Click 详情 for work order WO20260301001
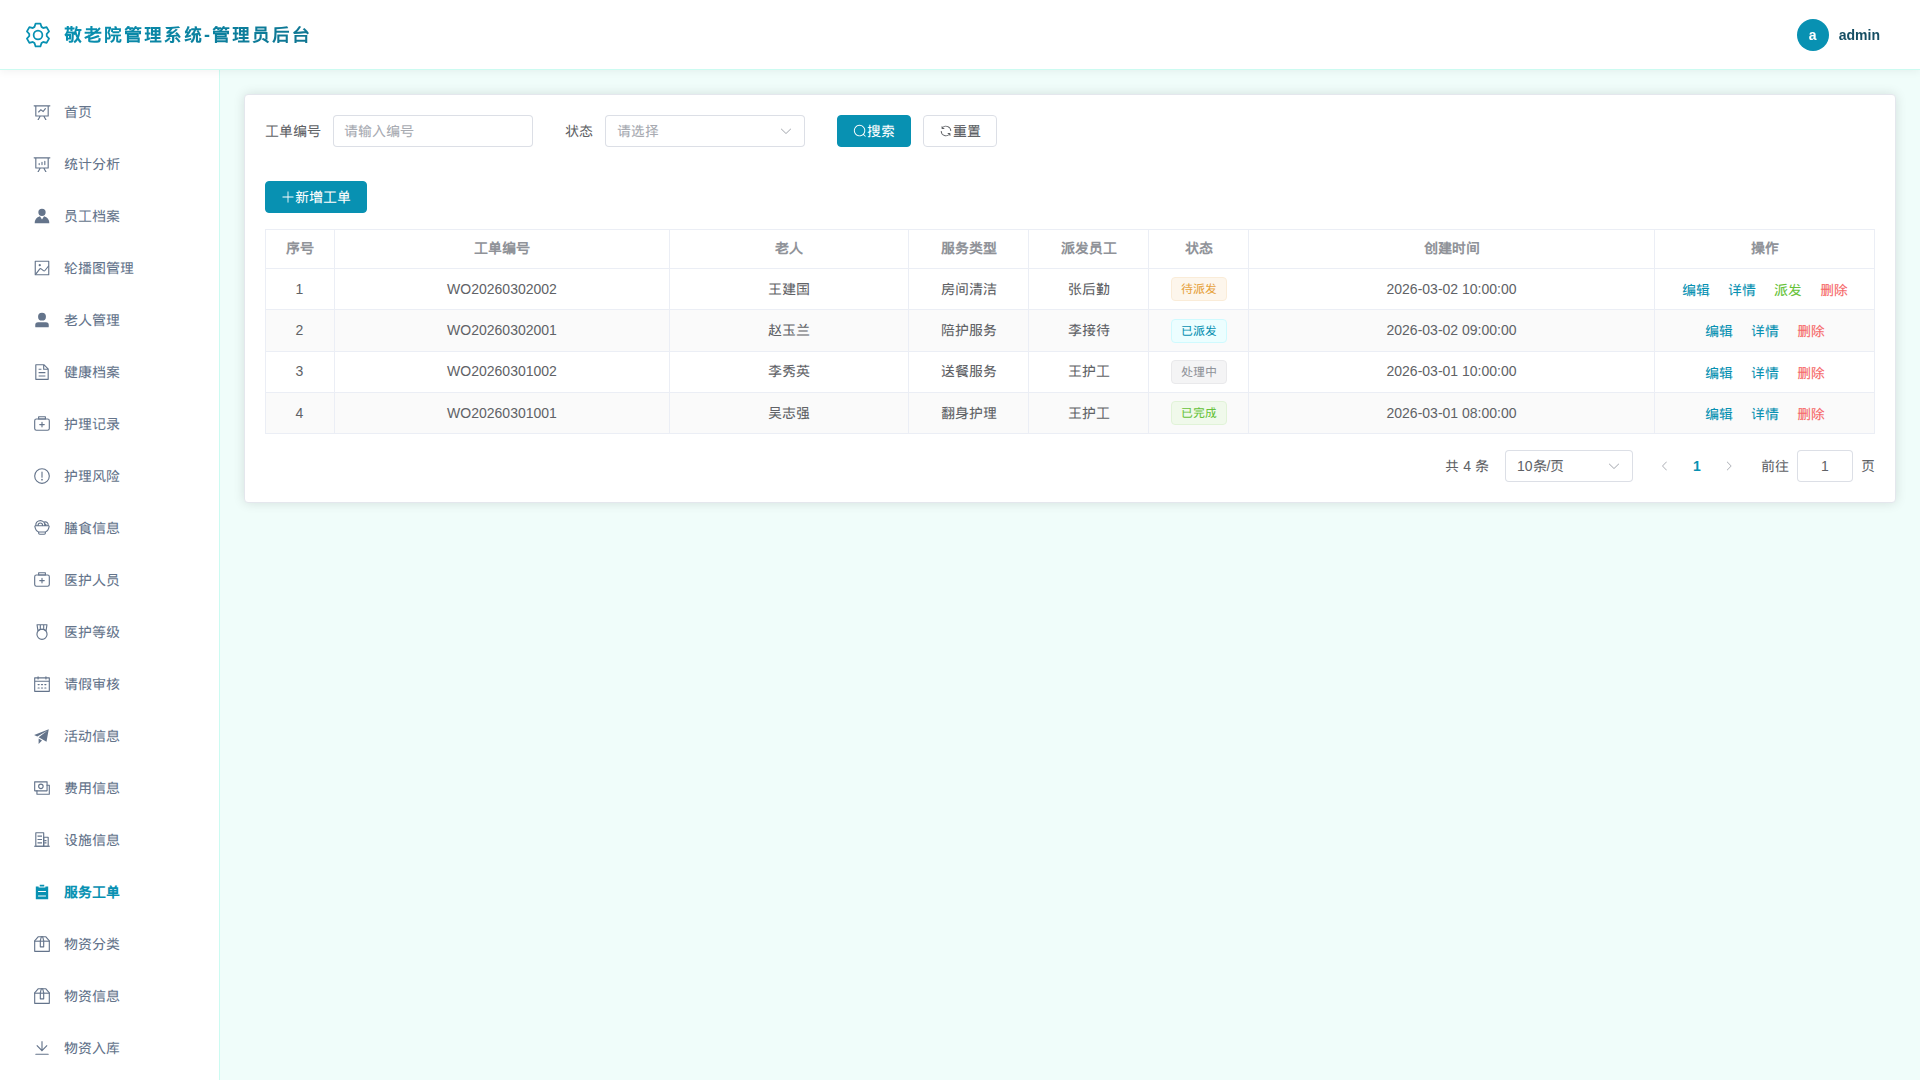1920x1080 pixels. (x=1764, y=414)
